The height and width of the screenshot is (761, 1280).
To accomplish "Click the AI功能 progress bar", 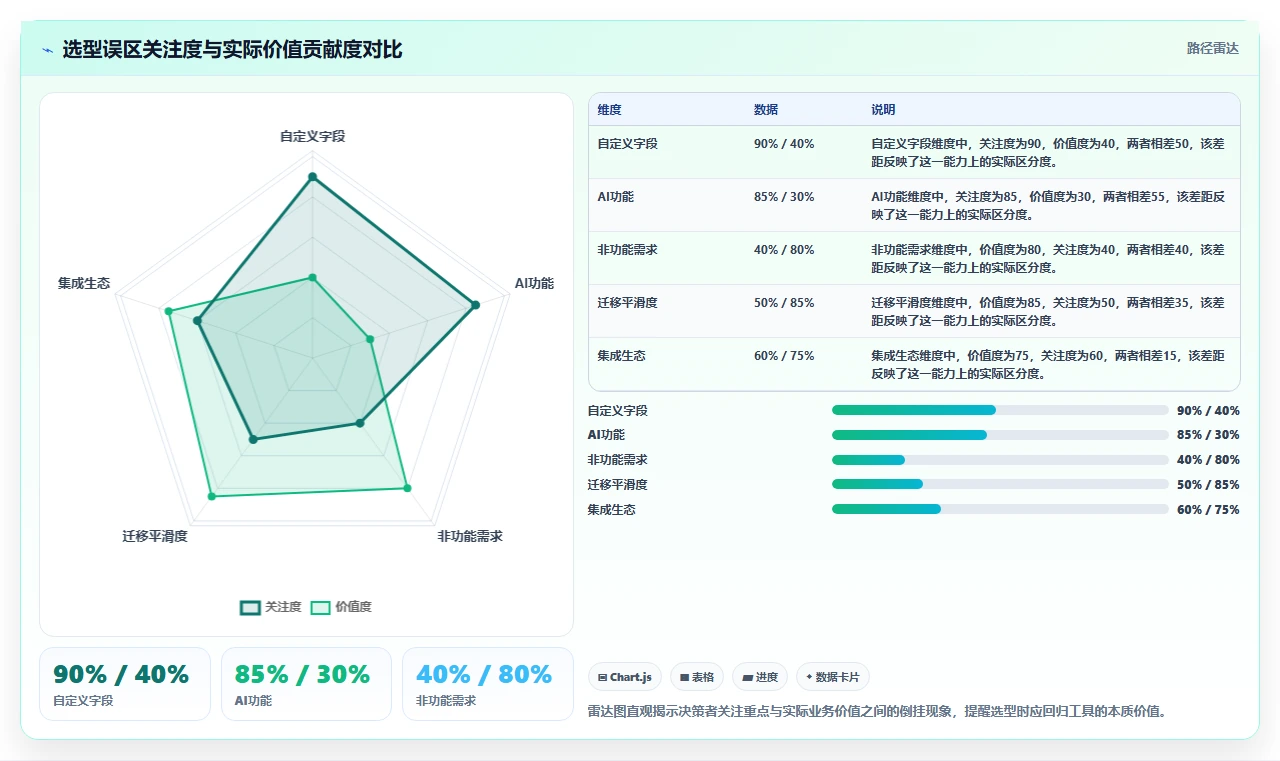I will [1000, 435].
